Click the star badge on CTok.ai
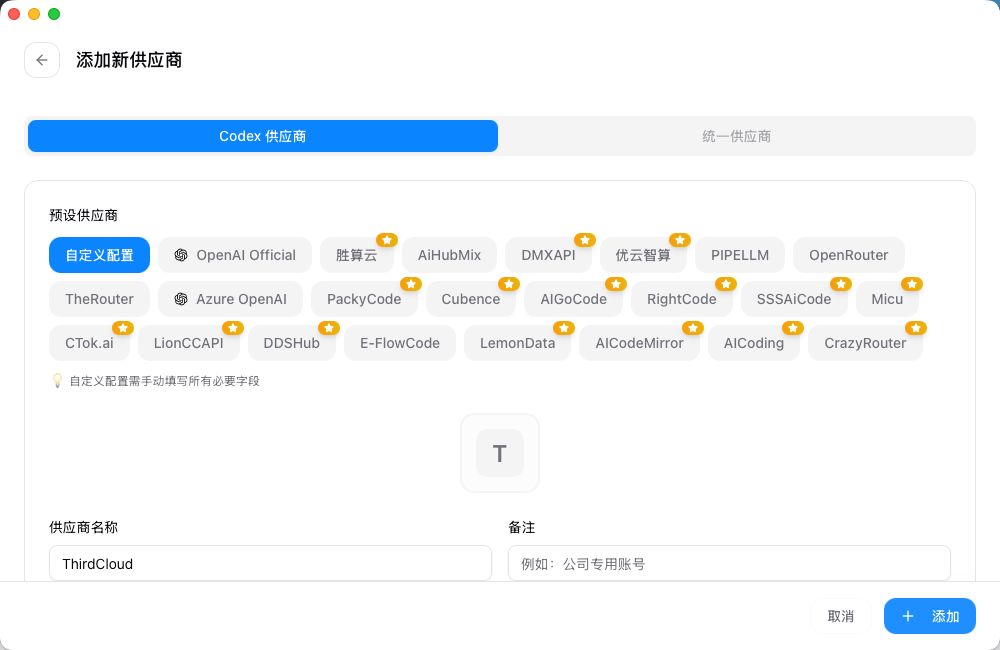1000x650 pixels. pos(123,328)
